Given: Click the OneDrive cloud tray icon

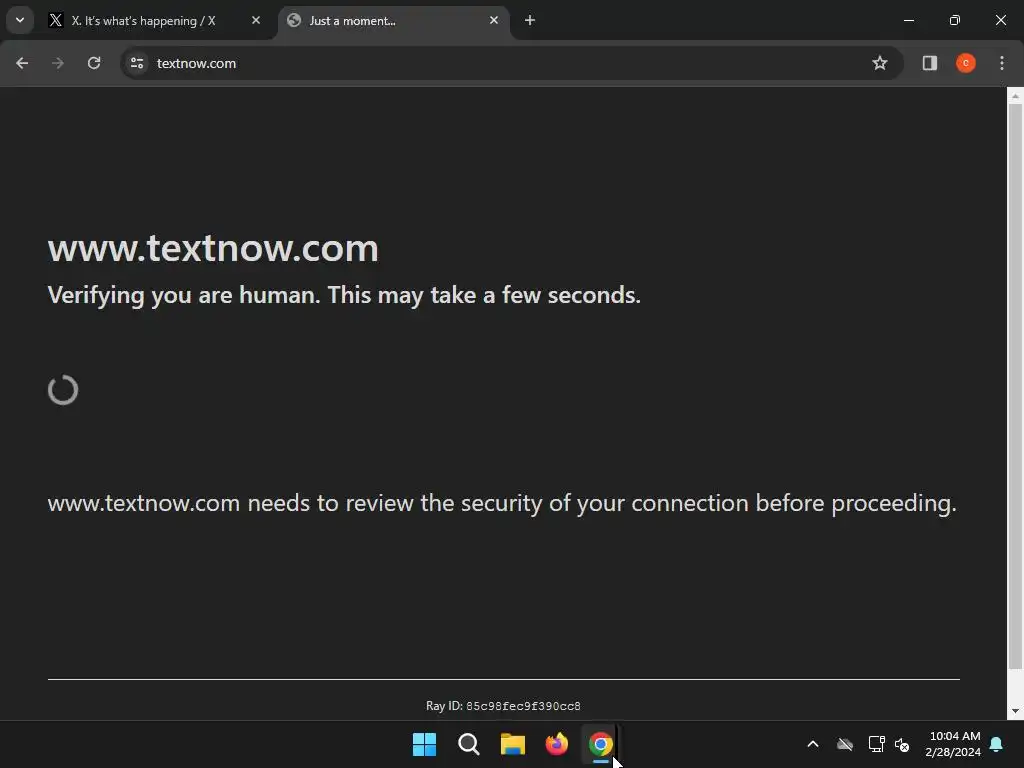Looking at the screenshot, I should click(845, 744).
